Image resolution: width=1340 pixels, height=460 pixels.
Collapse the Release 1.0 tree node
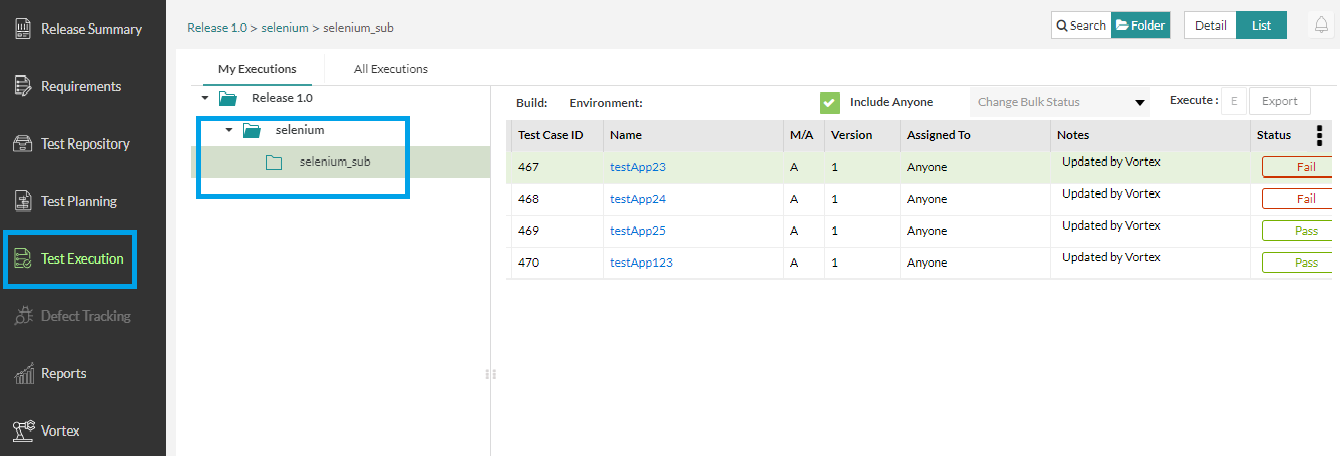click(x=205, y=98)
